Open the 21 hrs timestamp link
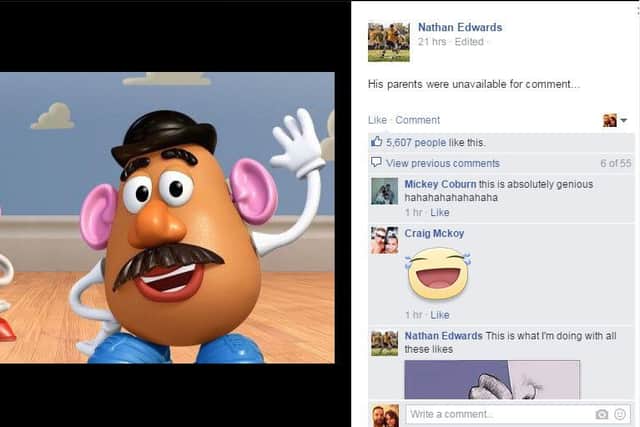 pos(432,42)
